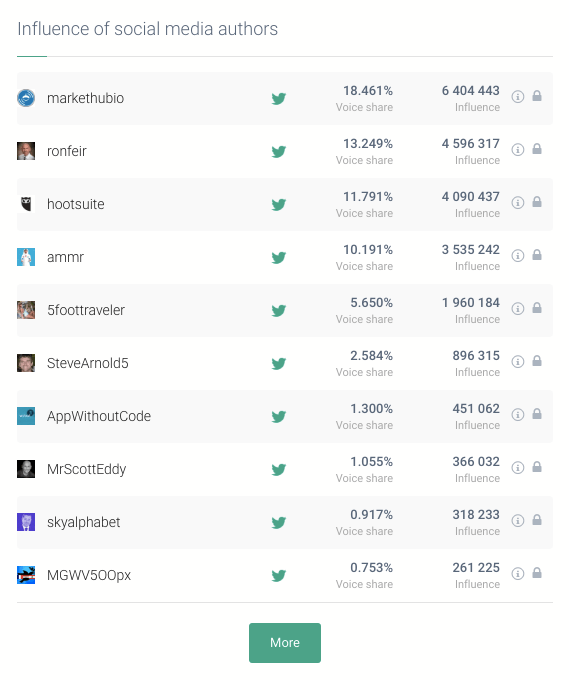Click the info icon on ammr row
This screenshot has height=680, width=569.
(517, 255)
